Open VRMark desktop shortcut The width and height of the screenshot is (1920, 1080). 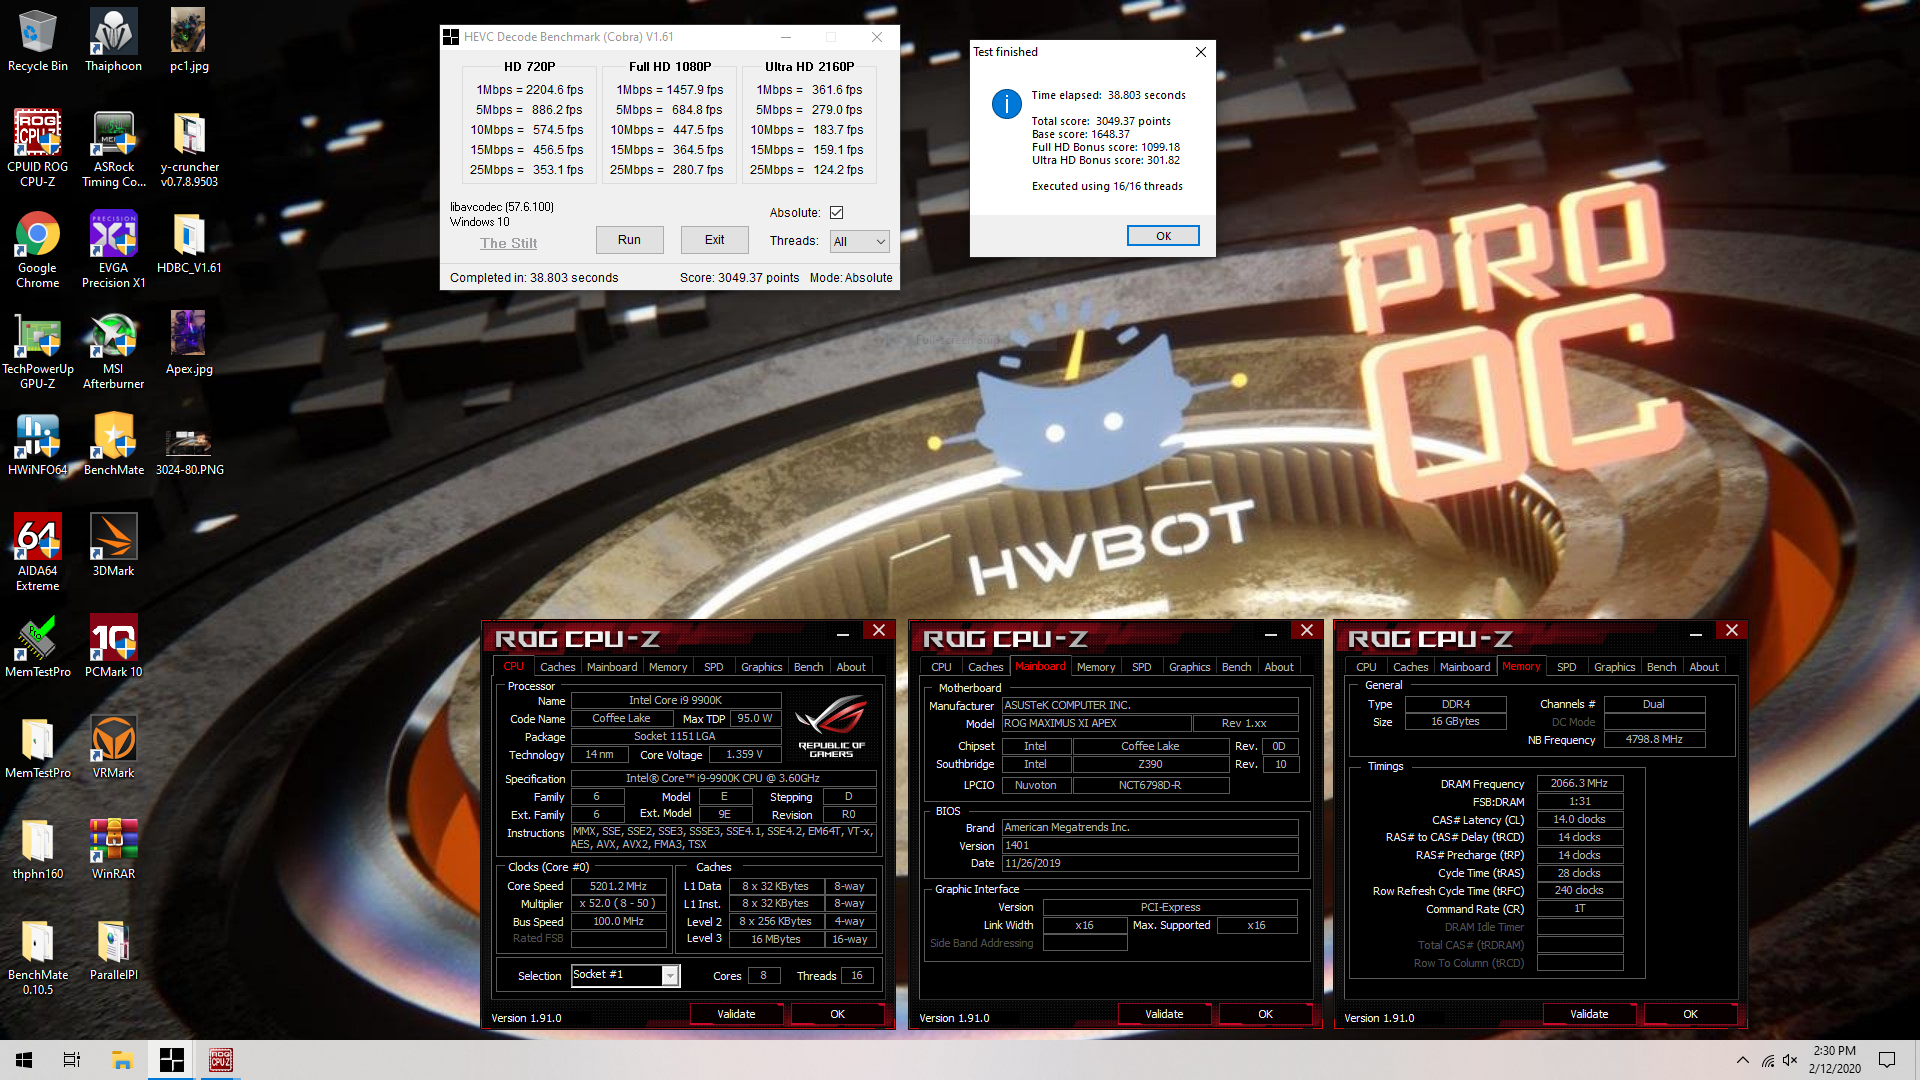coord(113,747)
